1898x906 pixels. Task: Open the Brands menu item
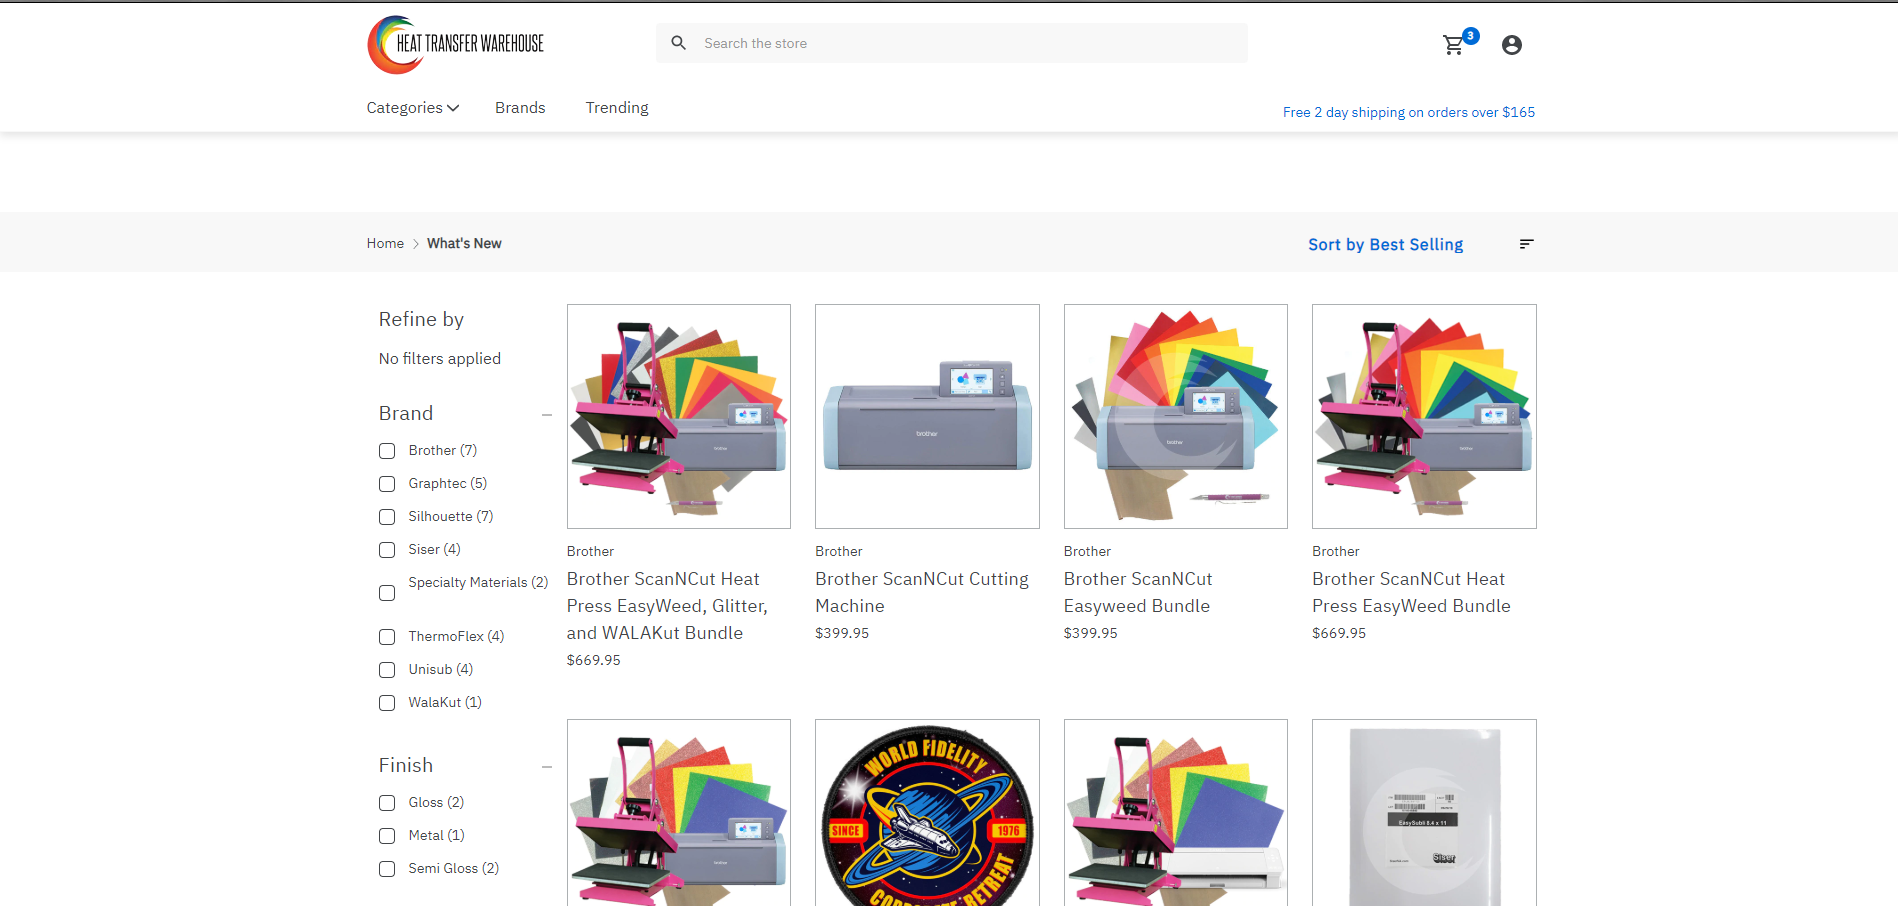520,108
